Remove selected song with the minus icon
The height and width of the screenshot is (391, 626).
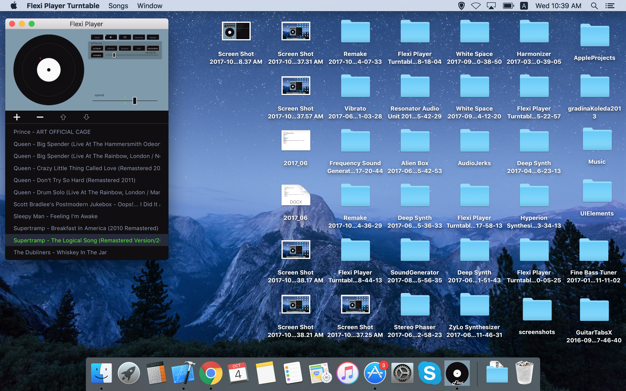(40, 117)
